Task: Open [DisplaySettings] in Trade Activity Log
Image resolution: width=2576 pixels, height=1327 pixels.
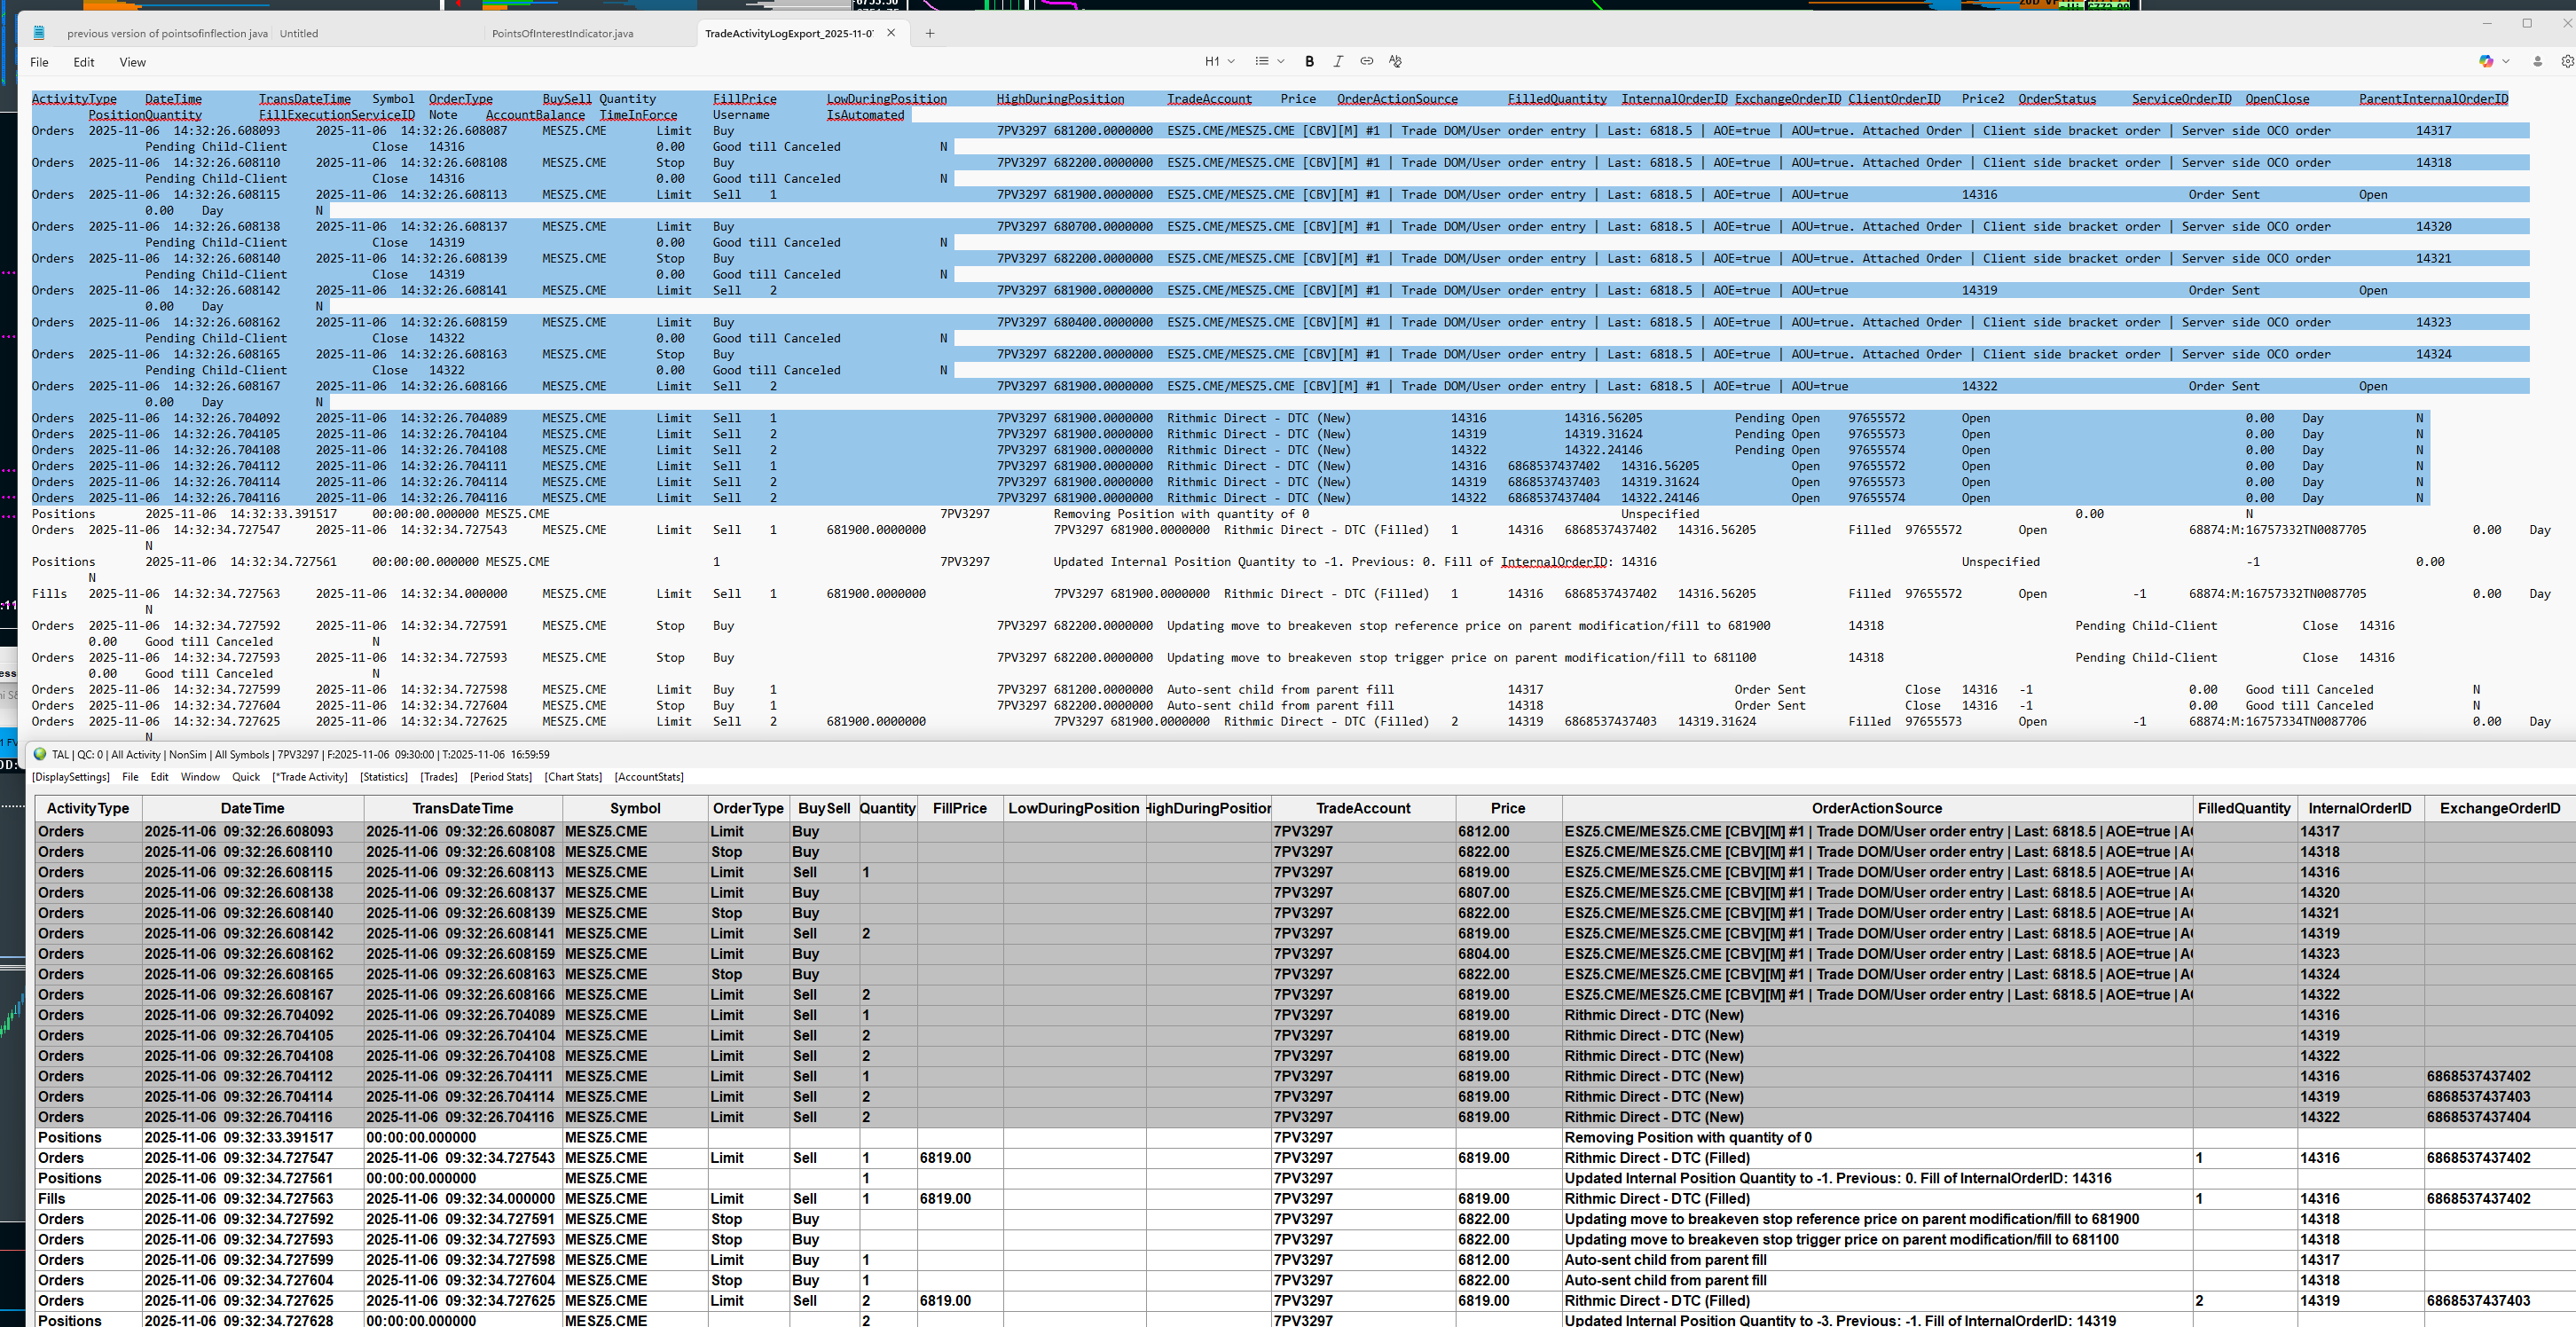Action: [x=70, y=777]
